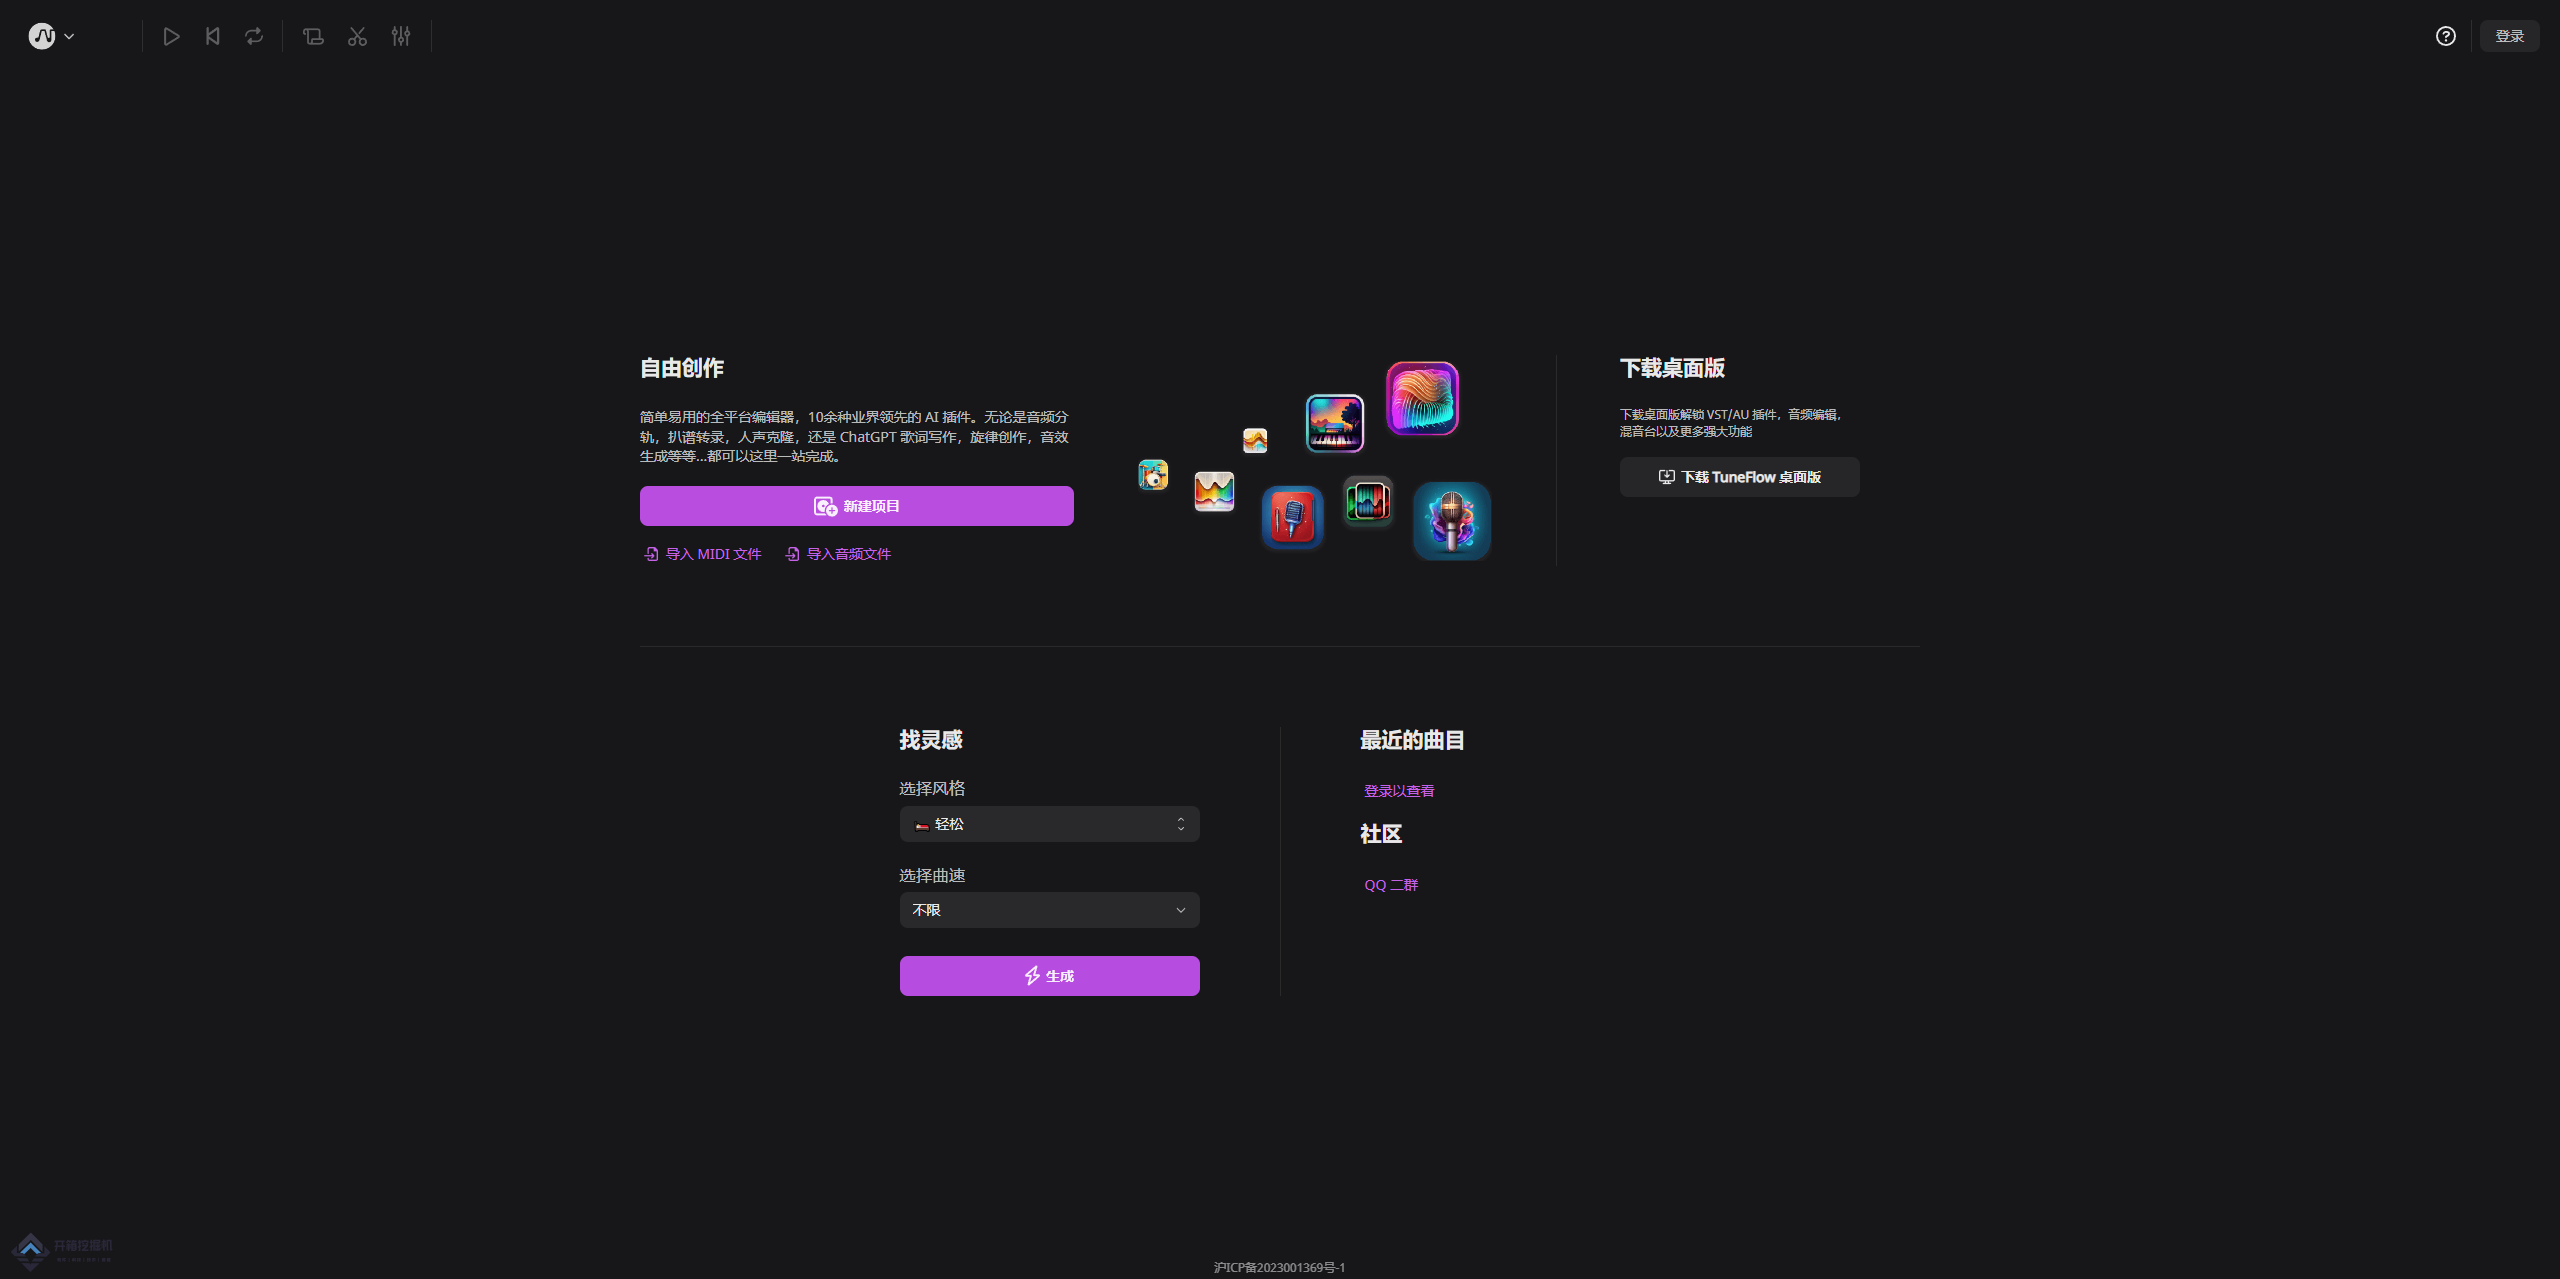2560x1279 pixels.
Task: Click the 登录 button
Action: tap(2509, 36)
